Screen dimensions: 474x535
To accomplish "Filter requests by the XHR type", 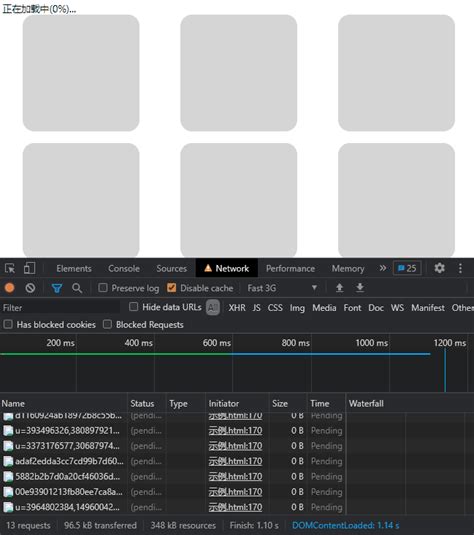I will pyautogui.click(x=237, y=308).
